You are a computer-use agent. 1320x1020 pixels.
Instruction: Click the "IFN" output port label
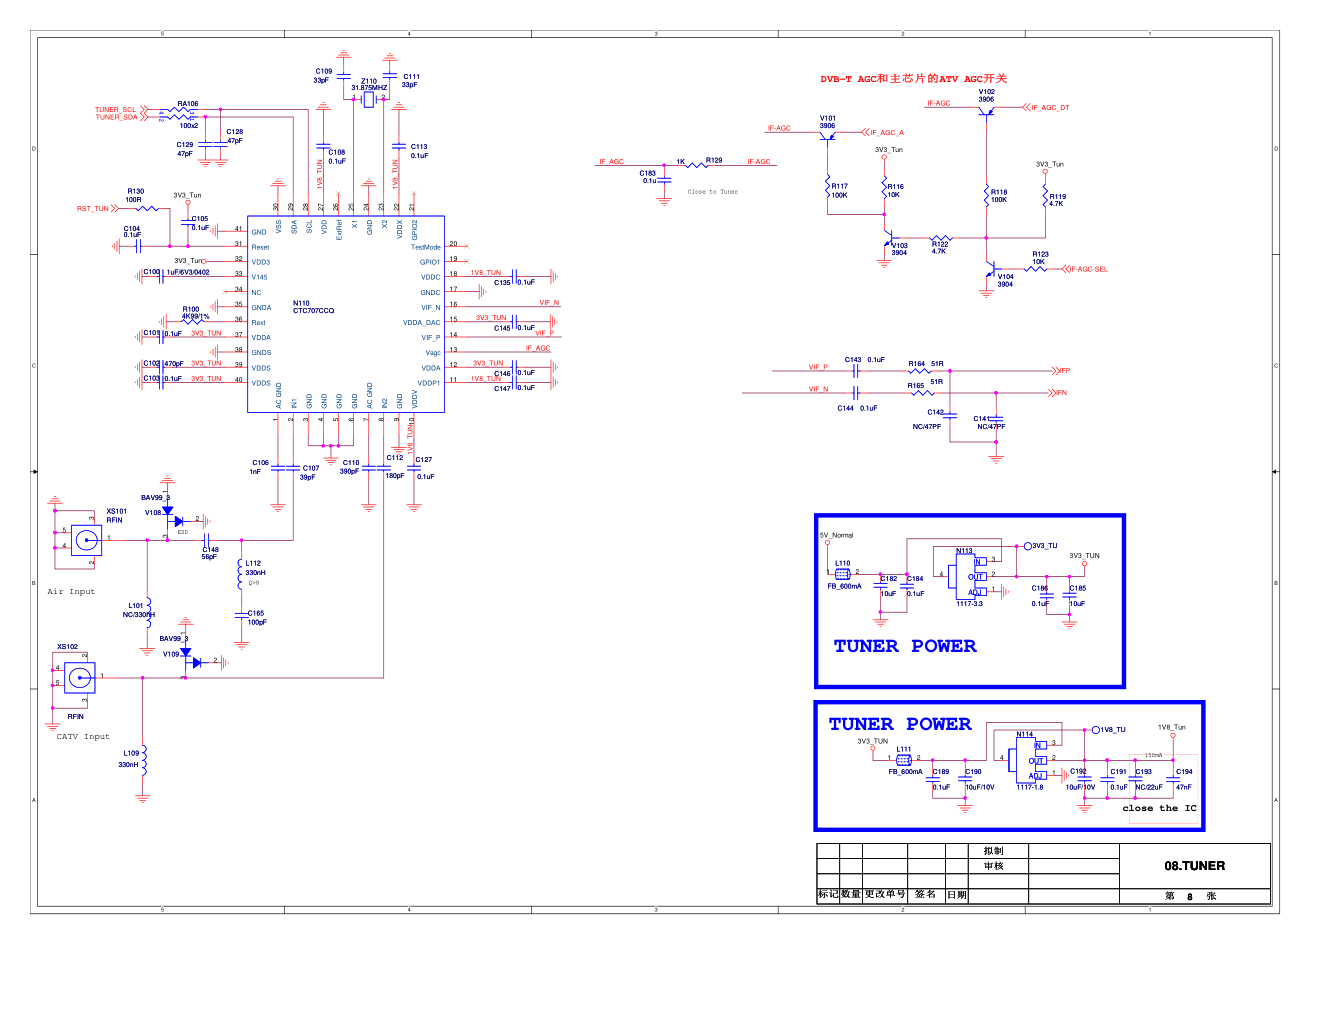1062,393
